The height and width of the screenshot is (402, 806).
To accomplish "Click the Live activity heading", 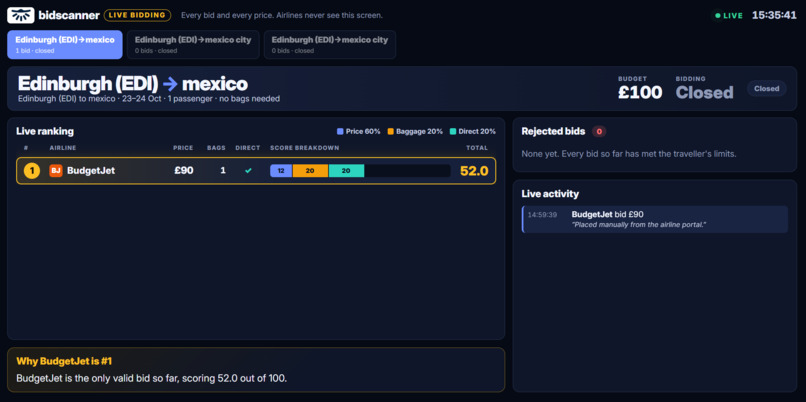I will 550,194.
